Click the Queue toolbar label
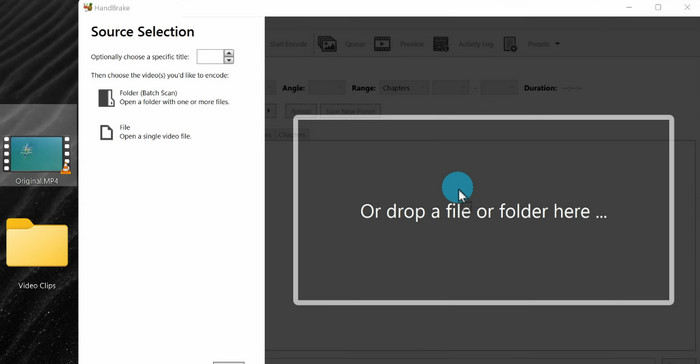The image size is (700, 364). [x=355, y=44]
